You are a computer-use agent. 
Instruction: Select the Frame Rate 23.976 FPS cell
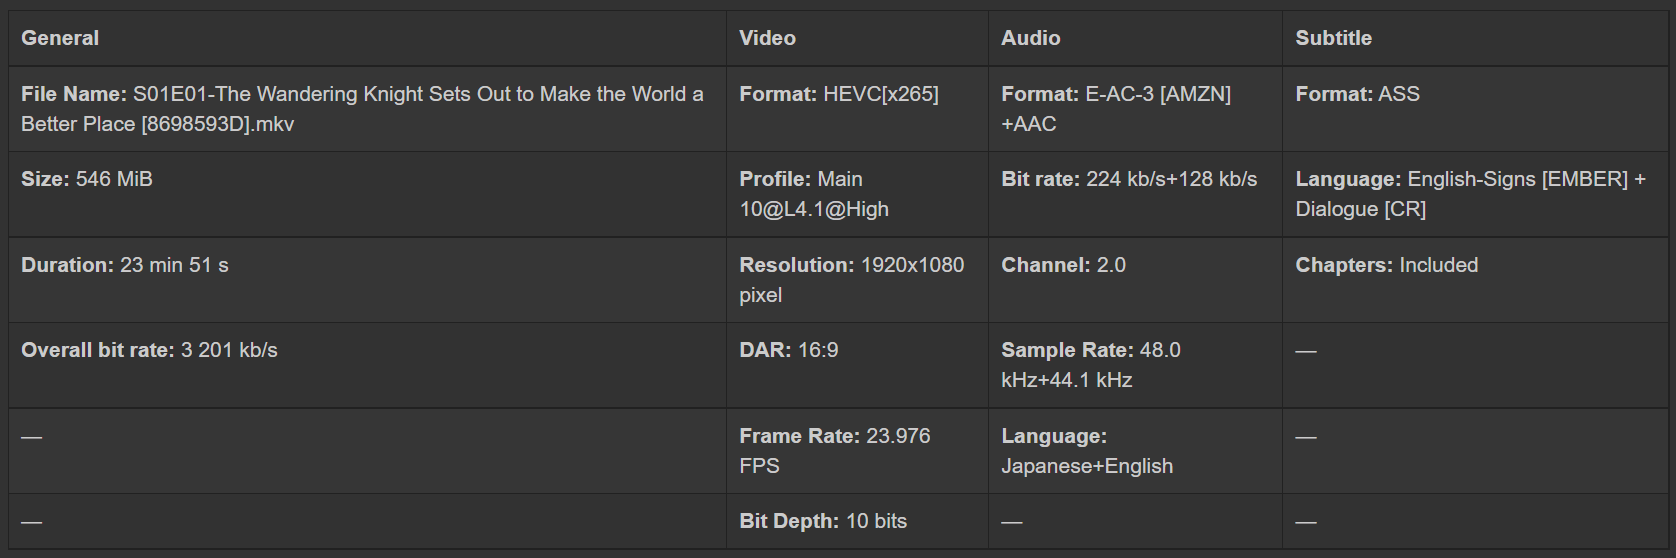tap(834, 451)
